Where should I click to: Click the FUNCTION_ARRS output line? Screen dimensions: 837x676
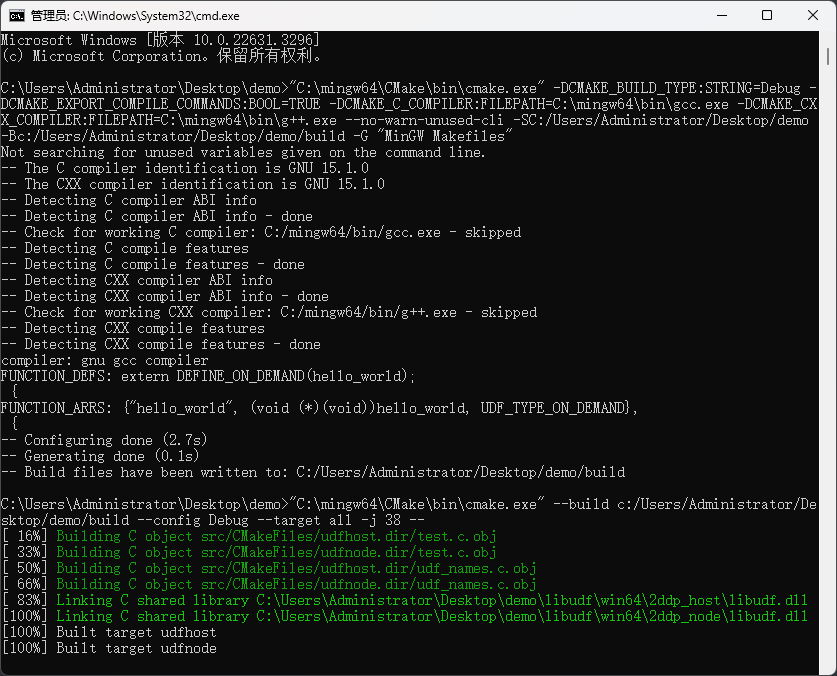[319, 408]
